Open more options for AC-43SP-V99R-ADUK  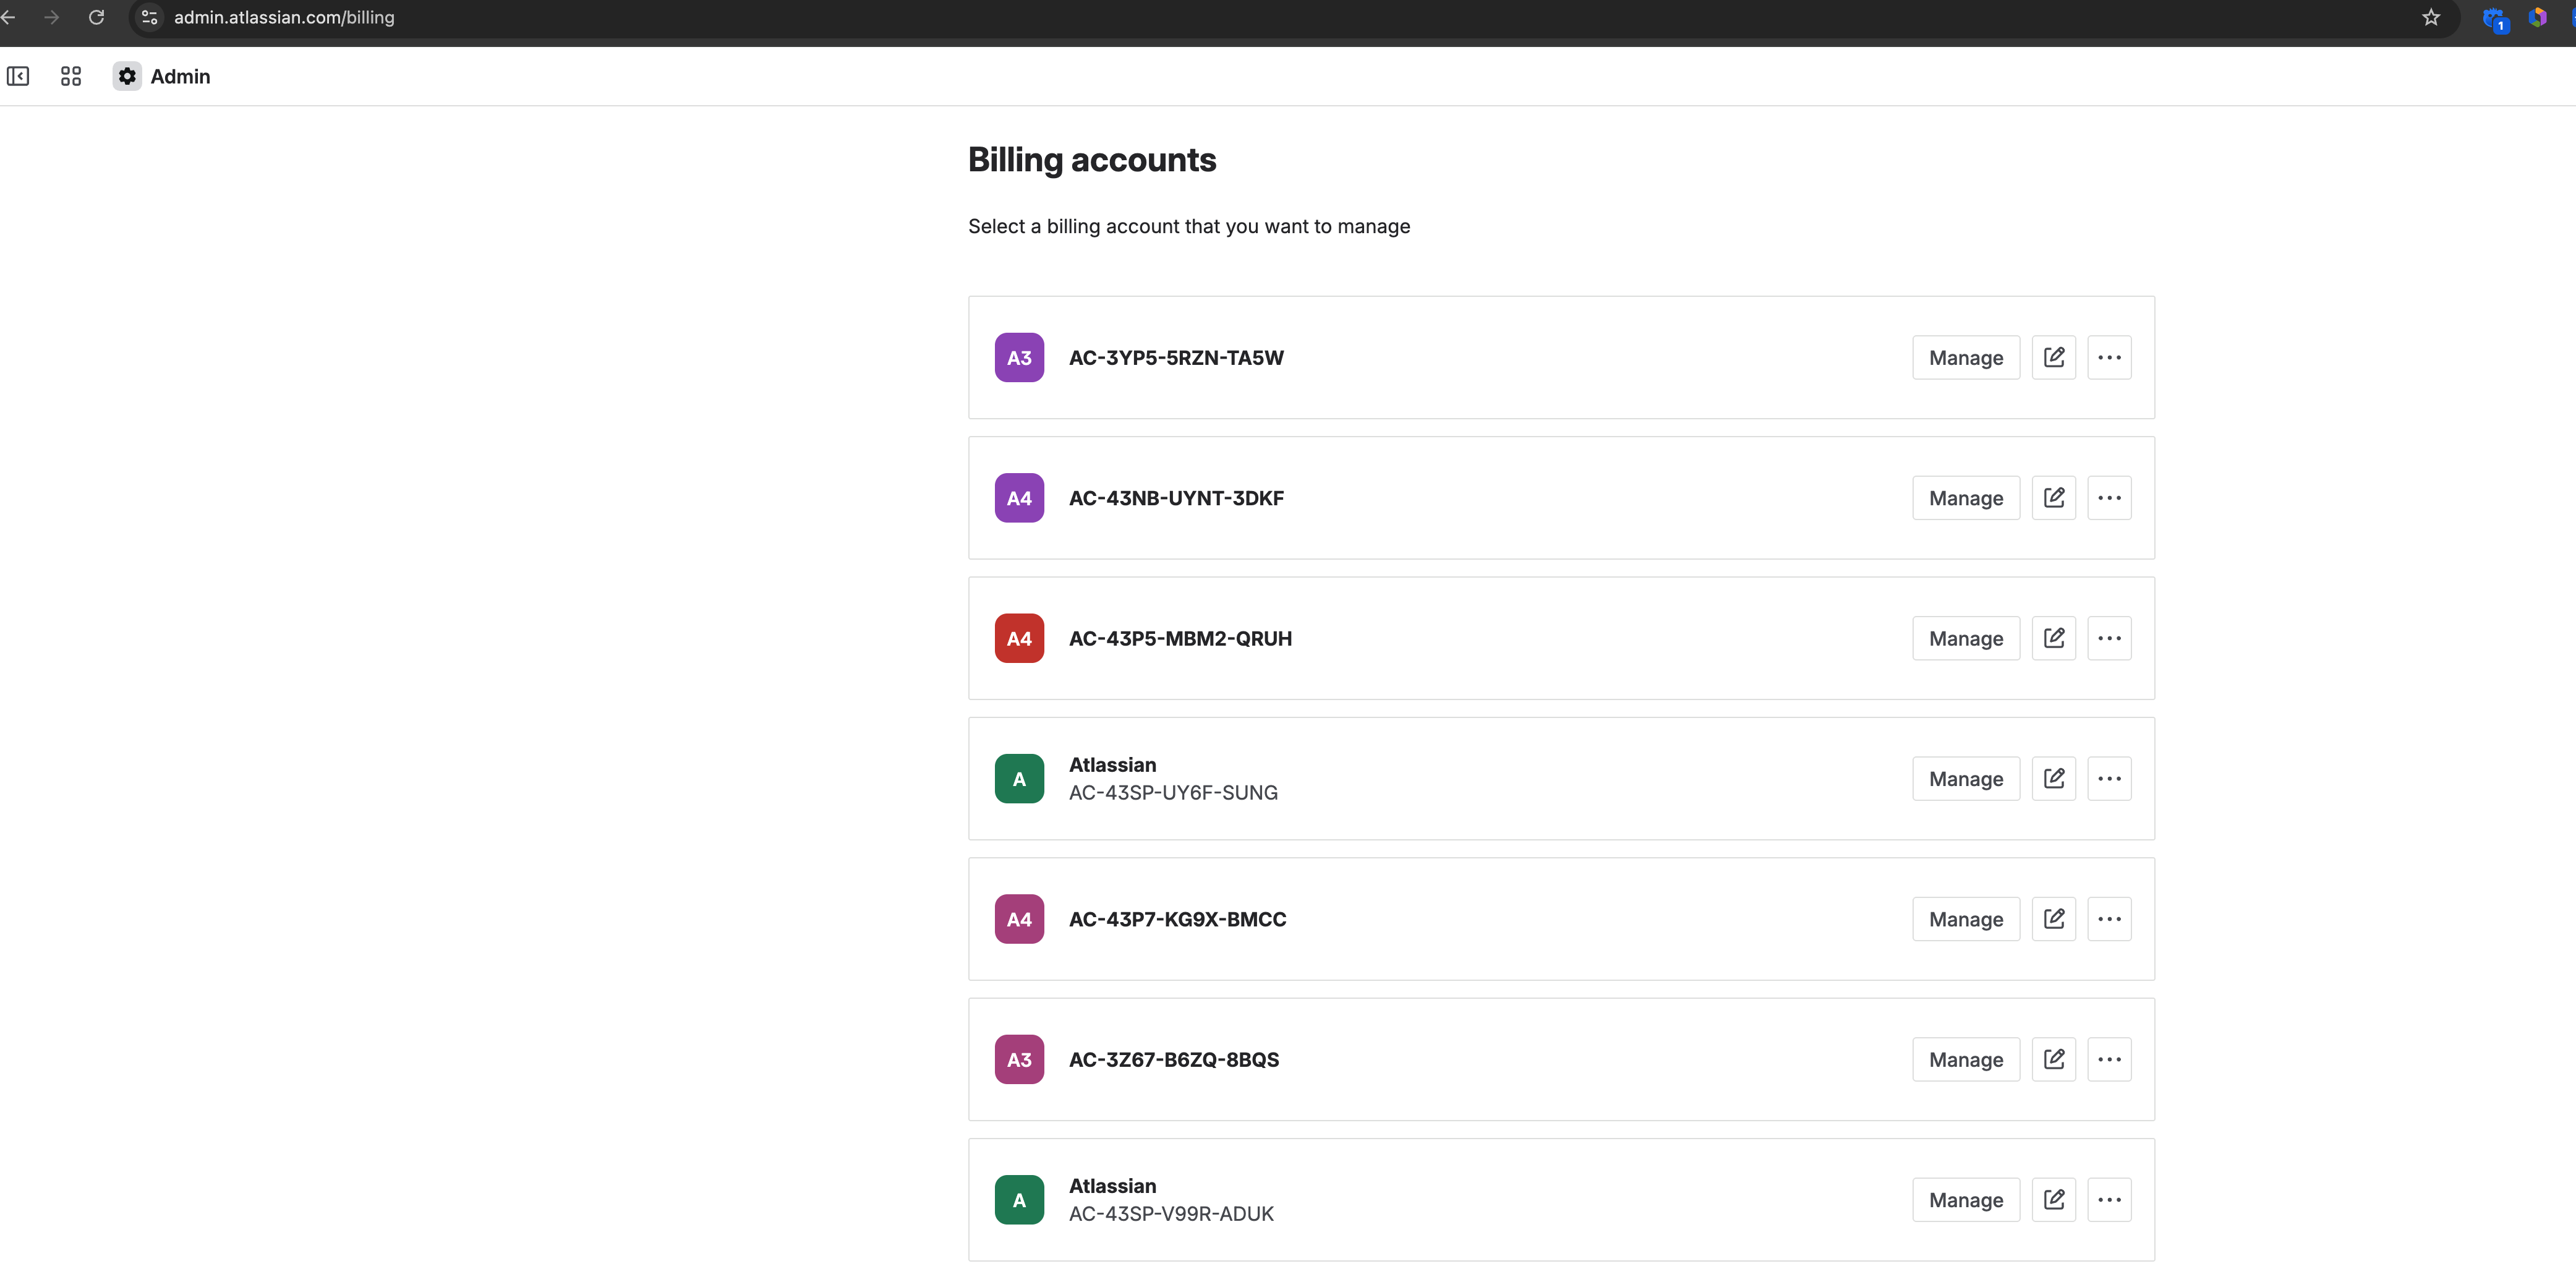pos(2110,1200)
